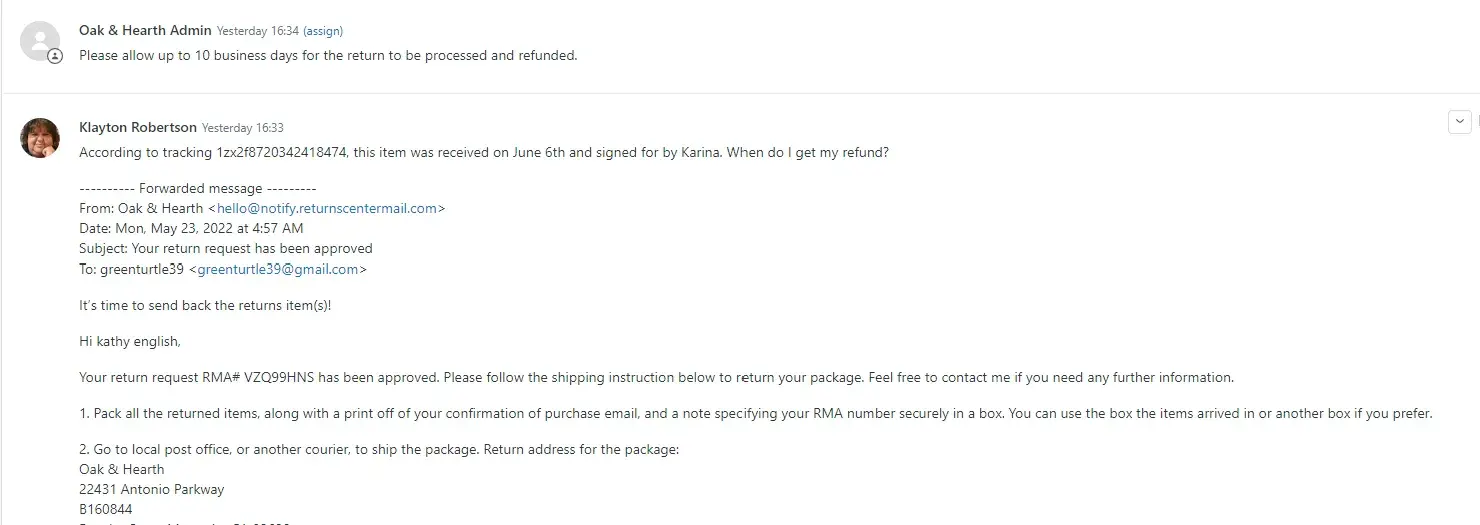The height and width of the screenshot is (525, 1480).
Task: Click the Oak & Hearth Admin author name
Action: coord(145,31)
